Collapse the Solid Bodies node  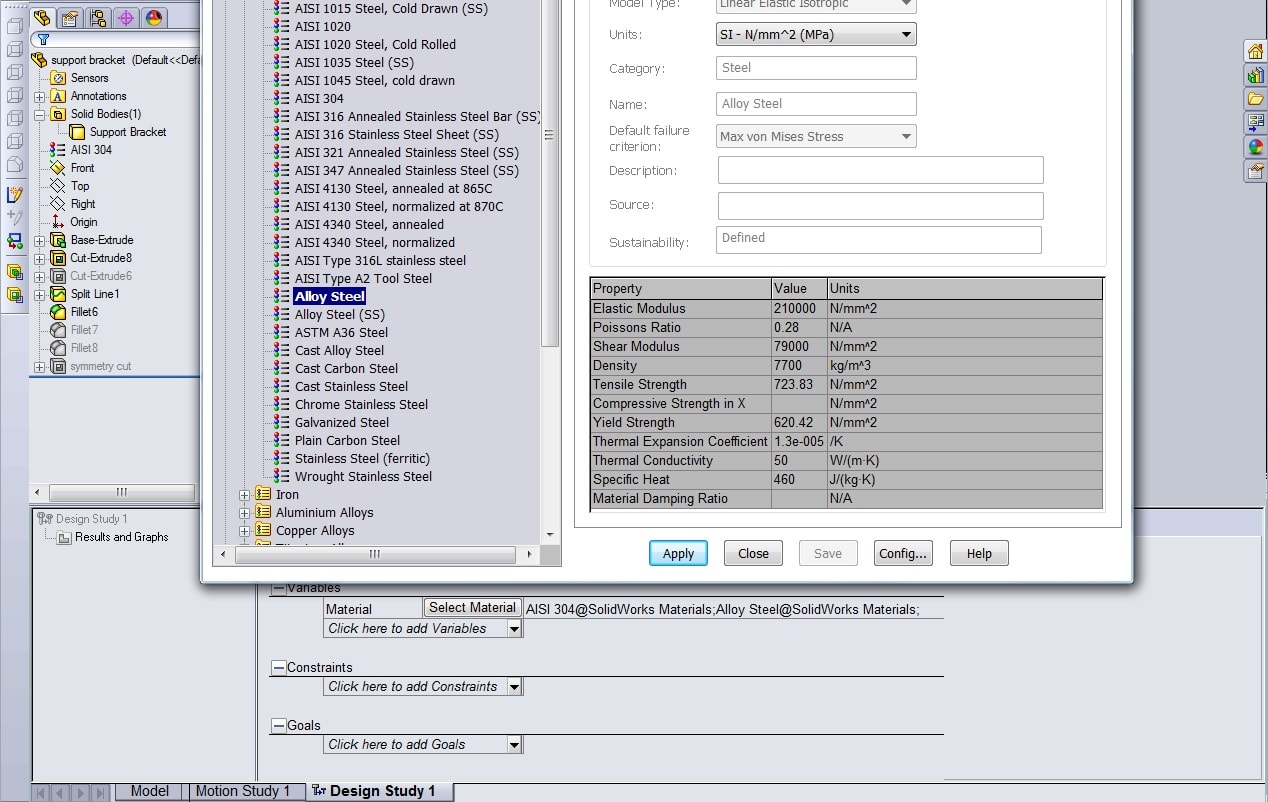(40, 115)
